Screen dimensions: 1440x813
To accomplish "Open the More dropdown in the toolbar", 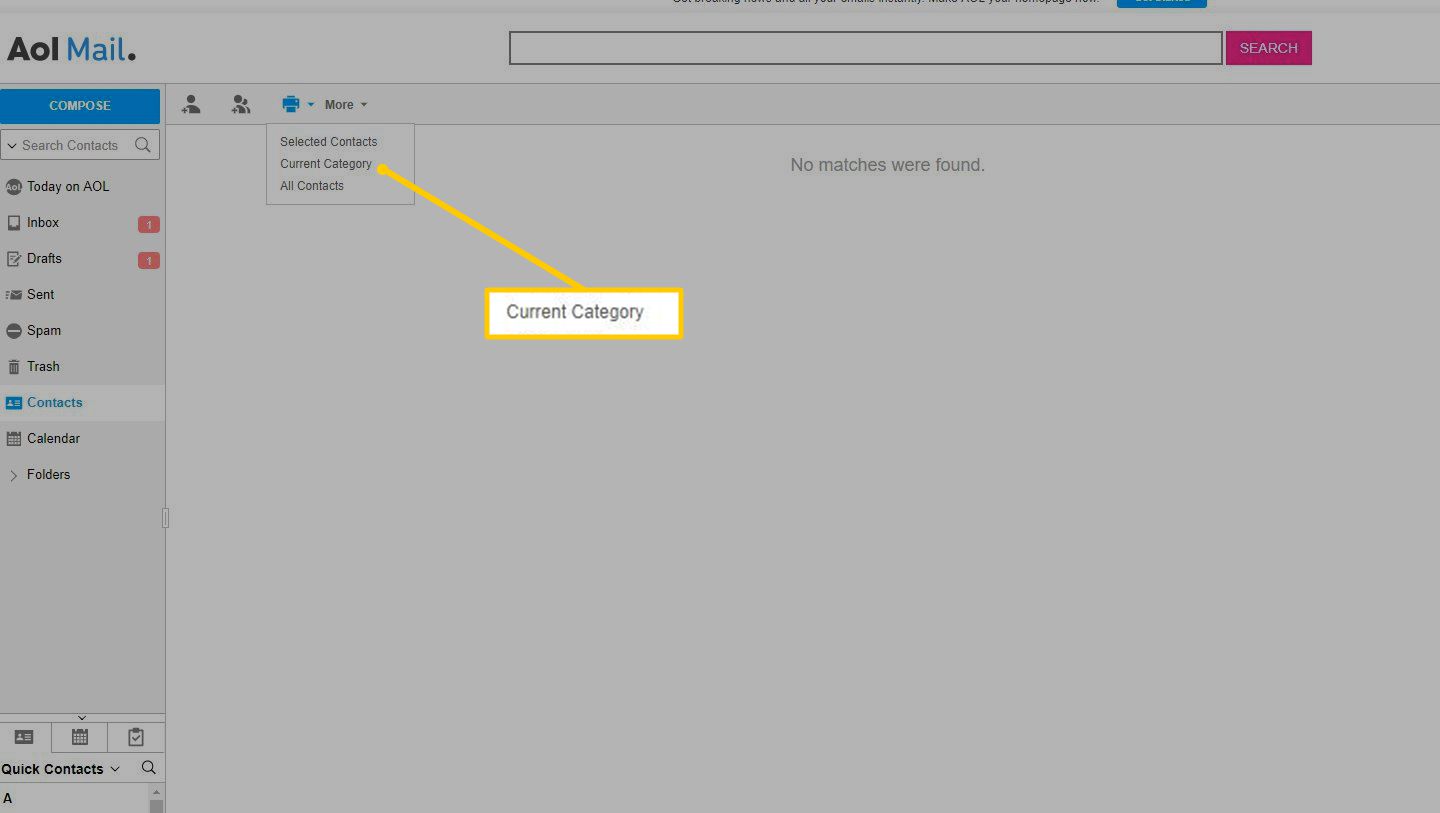I will 346,105.
